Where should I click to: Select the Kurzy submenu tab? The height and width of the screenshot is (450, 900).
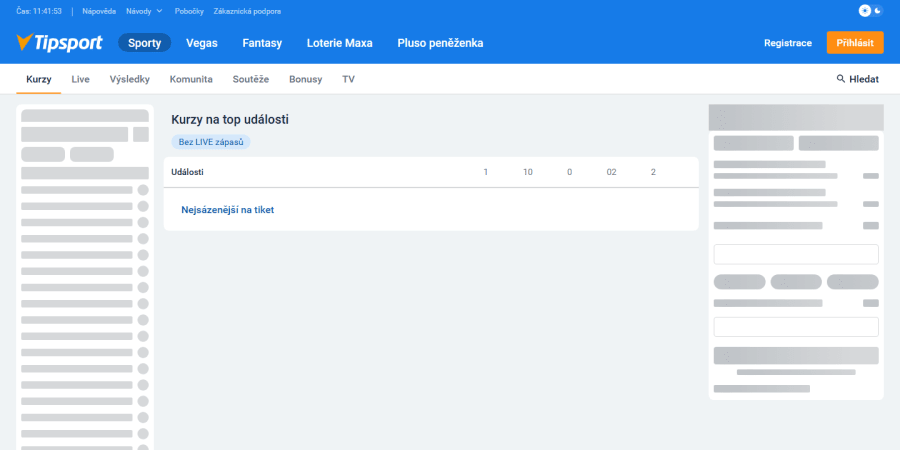(x=38, y=79)
